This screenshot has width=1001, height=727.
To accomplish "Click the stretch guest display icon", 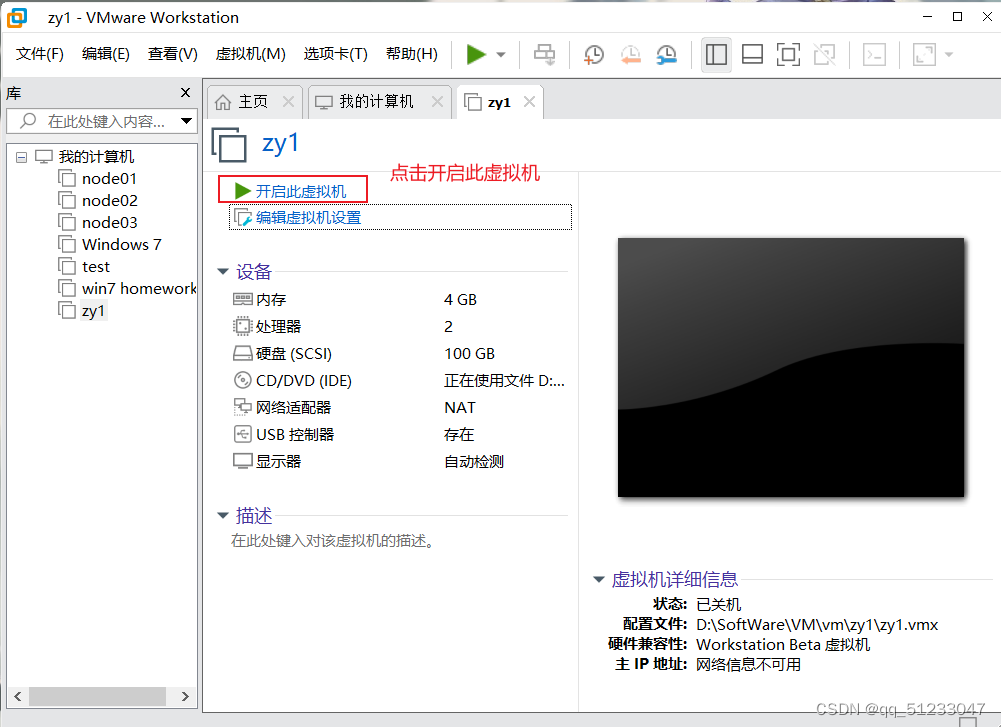I will click(x=924, y=54).
